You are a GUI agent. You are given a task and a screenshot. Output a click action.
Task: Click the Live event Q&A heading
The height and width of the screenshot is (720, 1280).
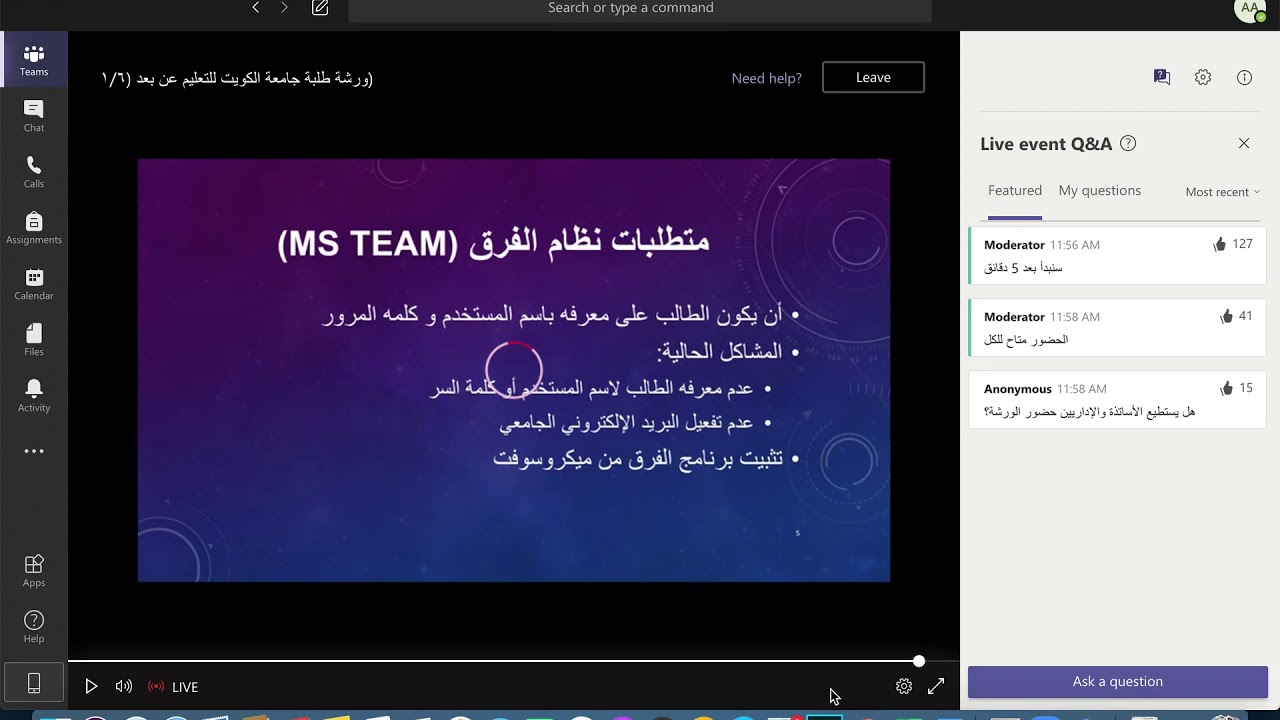pos(1046,144)
